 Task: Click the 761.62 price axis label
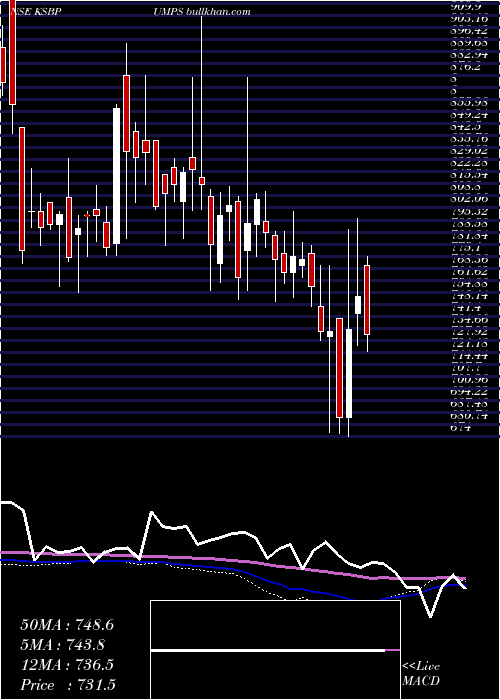(470, 271)
